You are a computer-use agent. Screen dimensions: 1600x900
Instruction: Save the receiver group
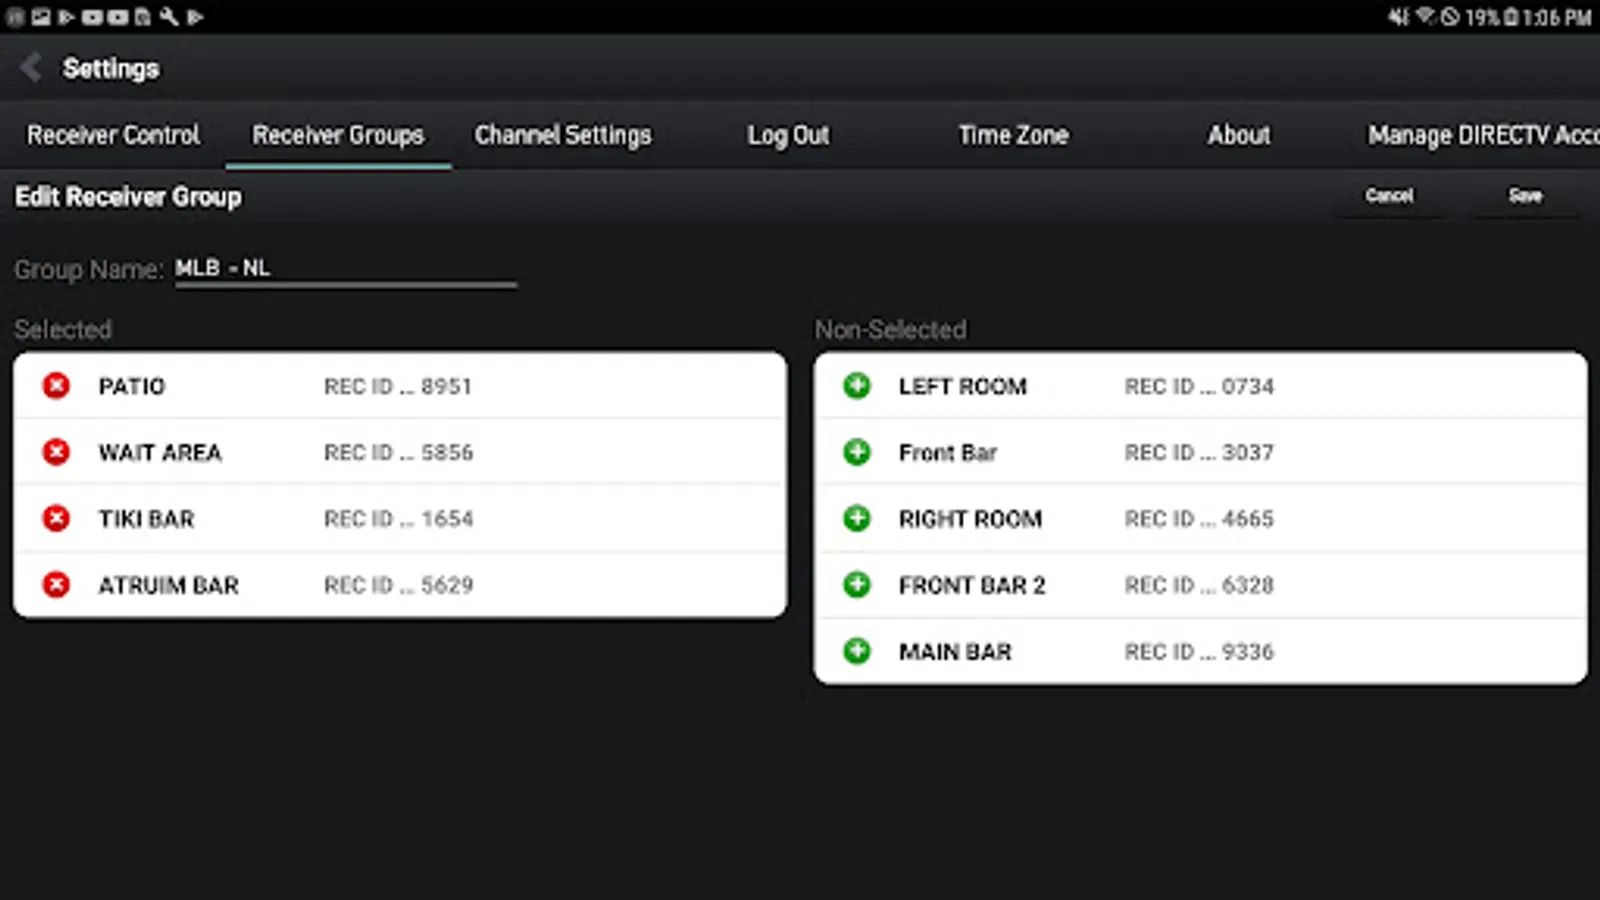[1525, 195]
